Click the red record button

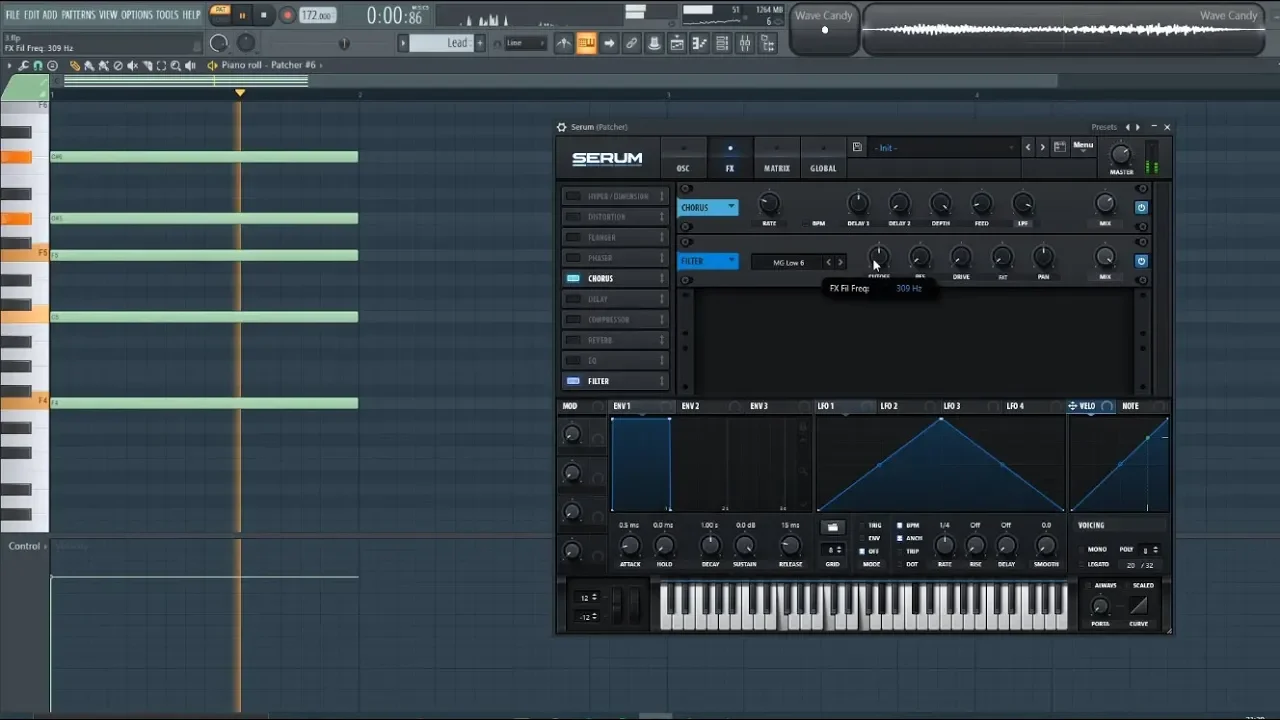click(x=287, y=15)
